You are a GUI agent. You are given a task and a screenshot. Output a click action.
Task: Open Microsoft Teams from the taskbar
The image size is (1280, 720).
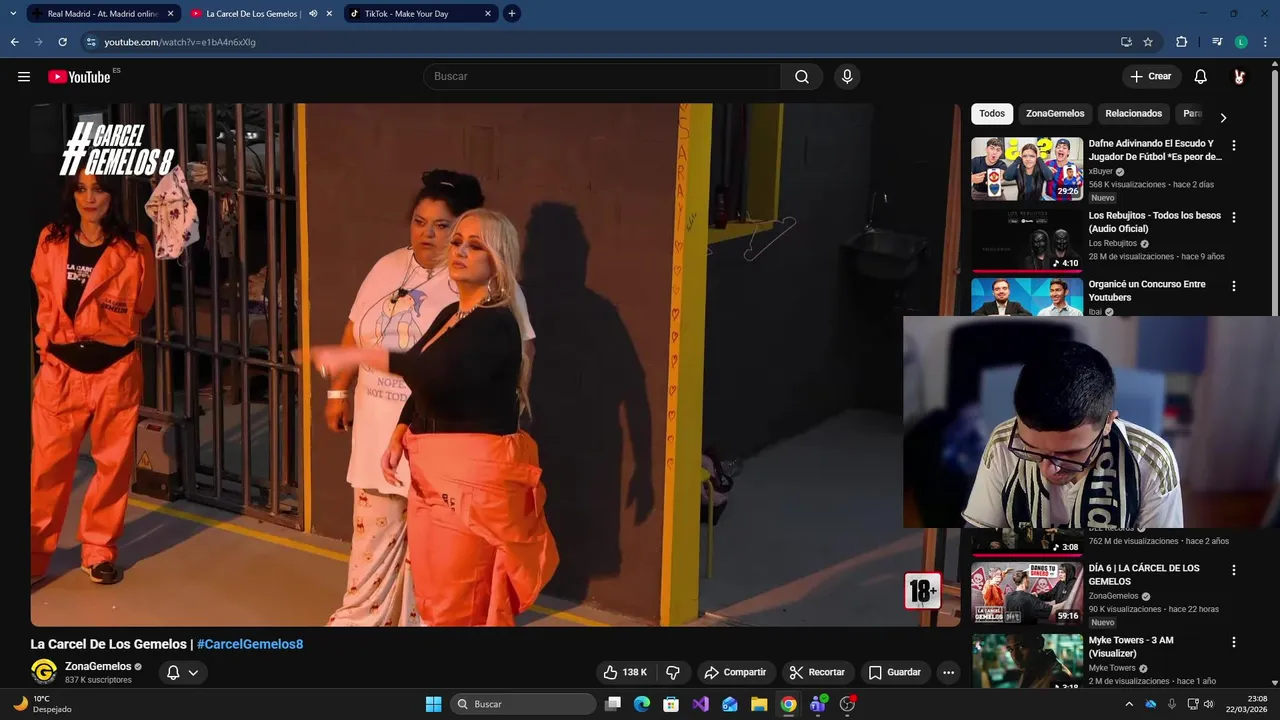pos(818,704)
